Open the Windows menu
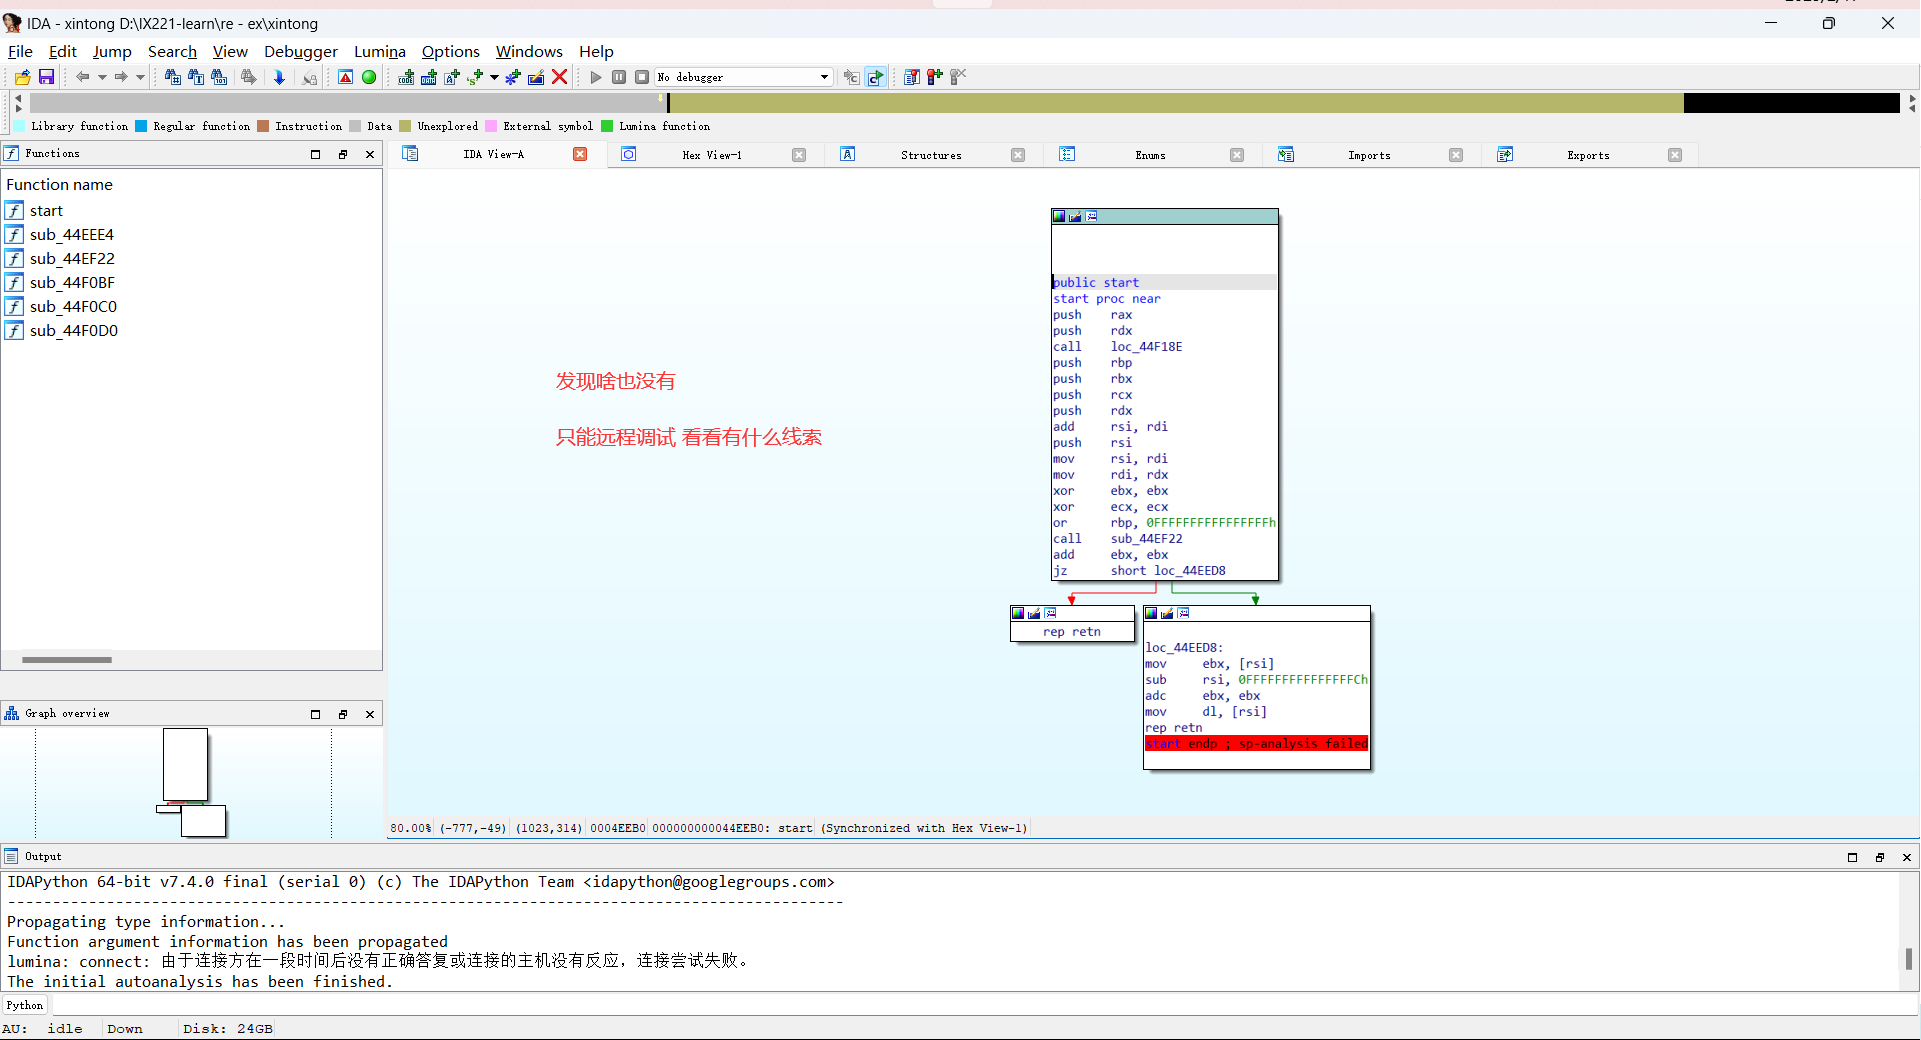The width and height of the screenshot is (1921, 1040). 529,52
